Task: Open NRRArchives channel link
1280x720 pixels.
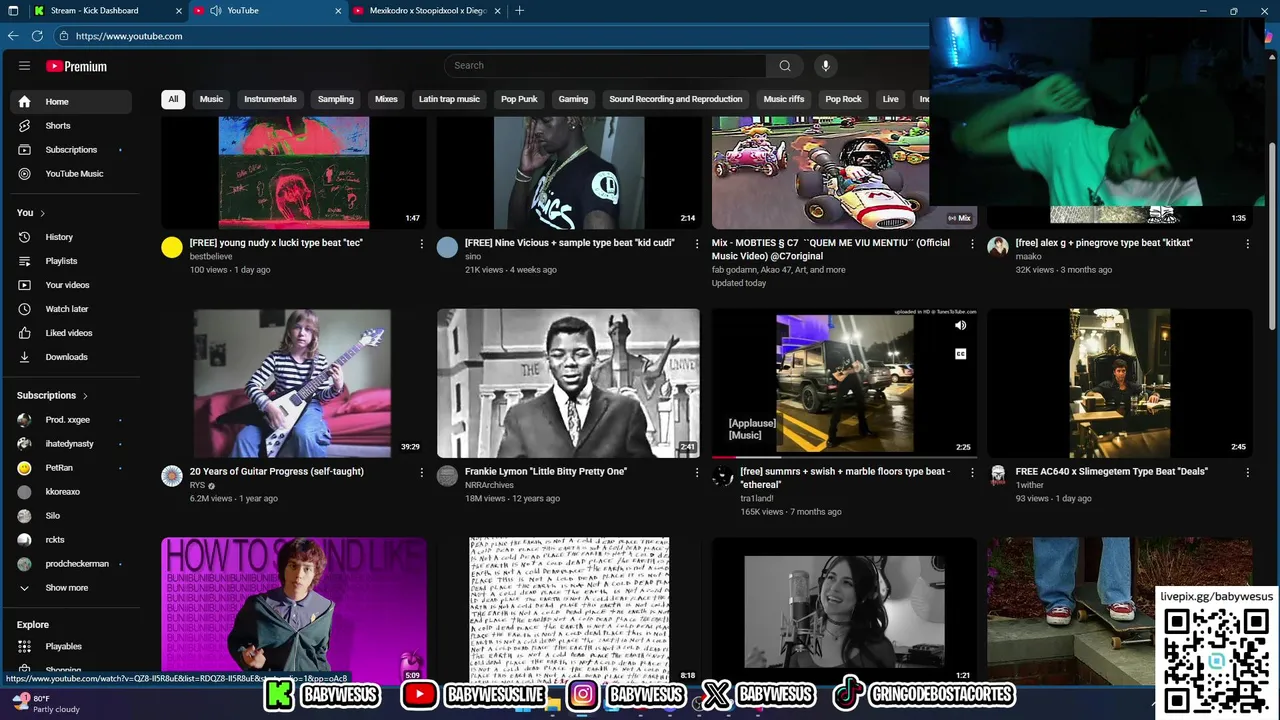Action: pos(489,485)
